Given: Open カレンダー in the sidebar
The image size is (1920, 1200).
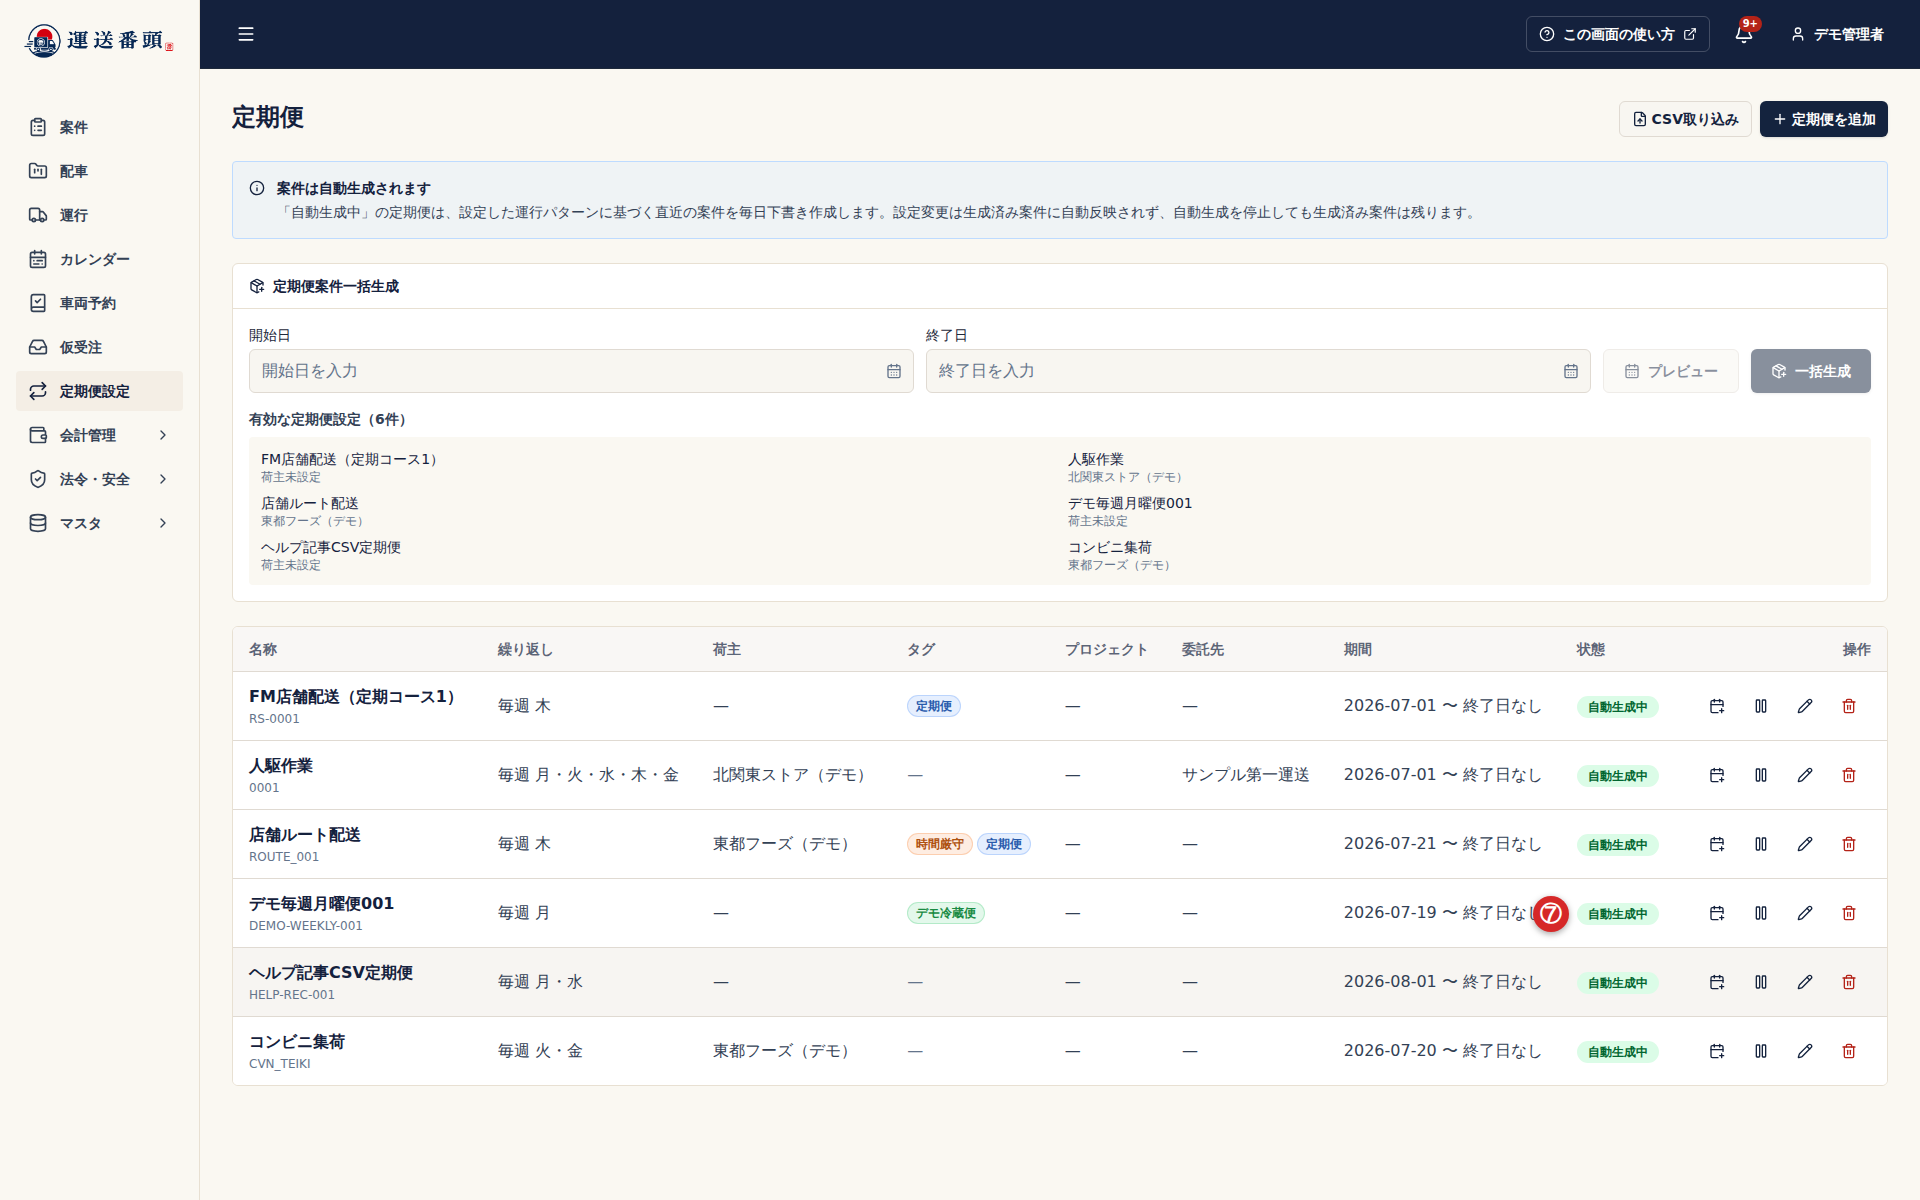Looking at the screenshot, I should [99, 259].
